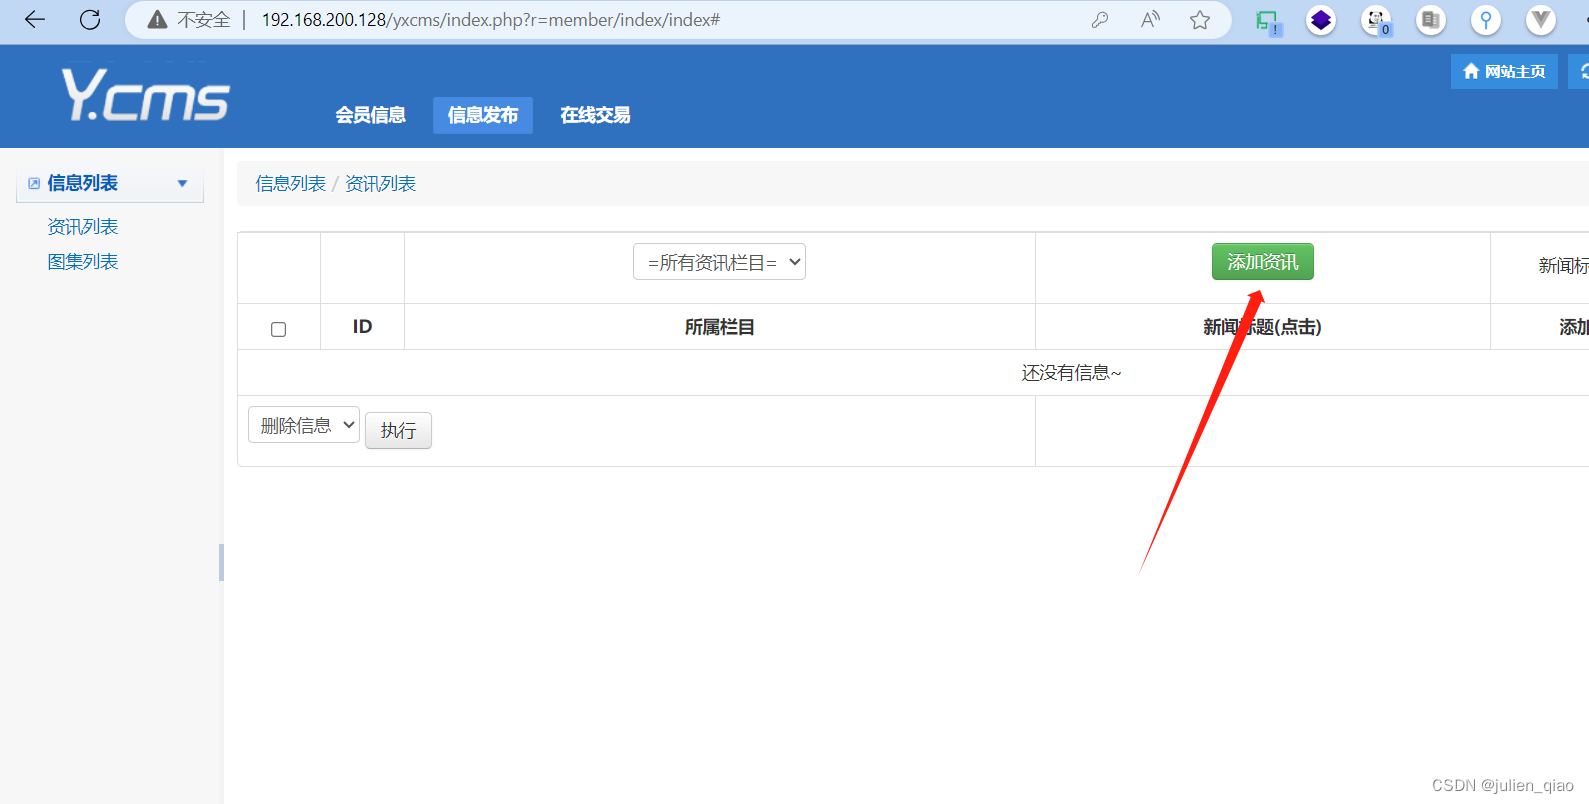1589x804 pixels.
Task: Open the 删除信息 action dropdown
Action: (x=304, y=425)
